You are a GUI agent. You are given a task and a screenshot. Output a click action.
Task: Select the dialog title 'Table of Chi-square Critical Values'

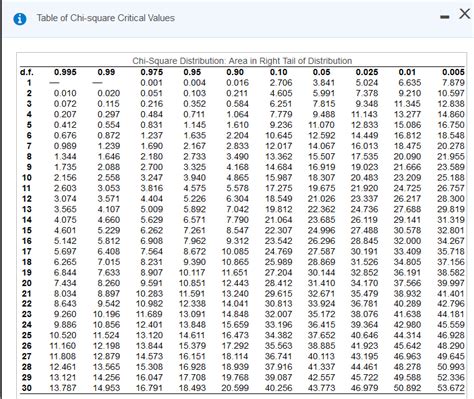click(105, 18)
